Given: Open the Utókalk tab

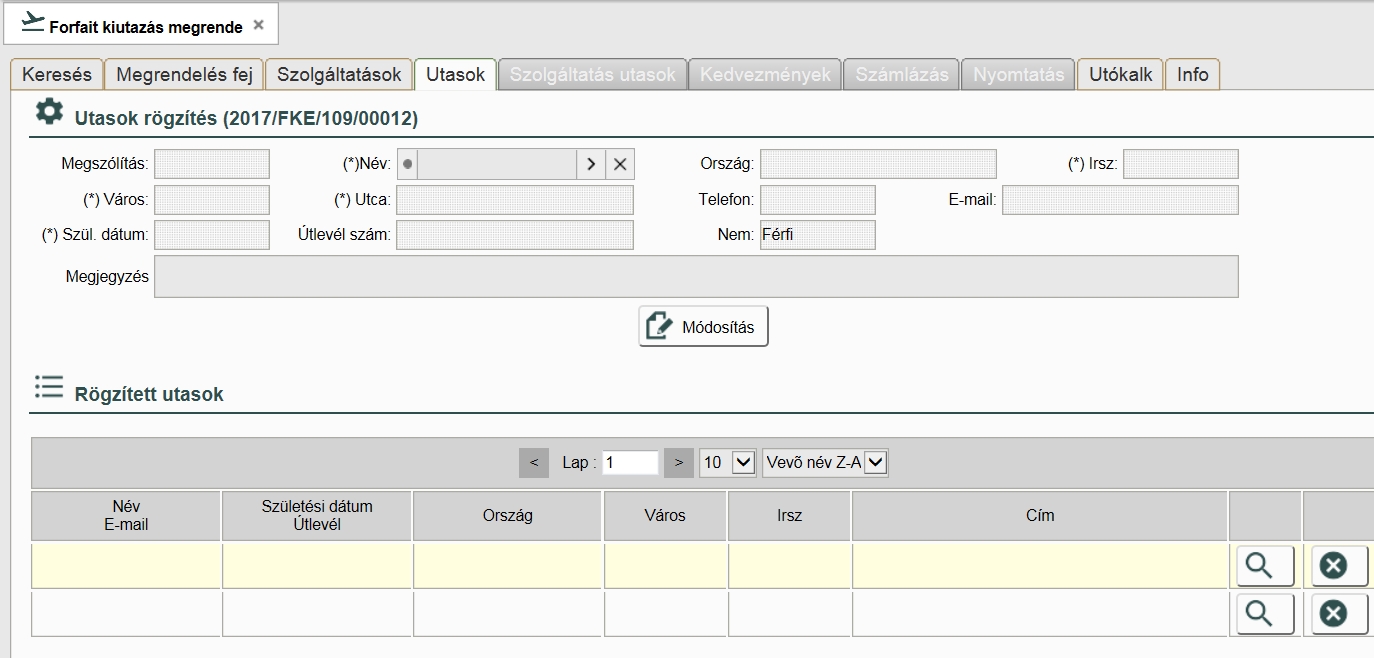Looking at the screenshot, I should [1120, 75].
